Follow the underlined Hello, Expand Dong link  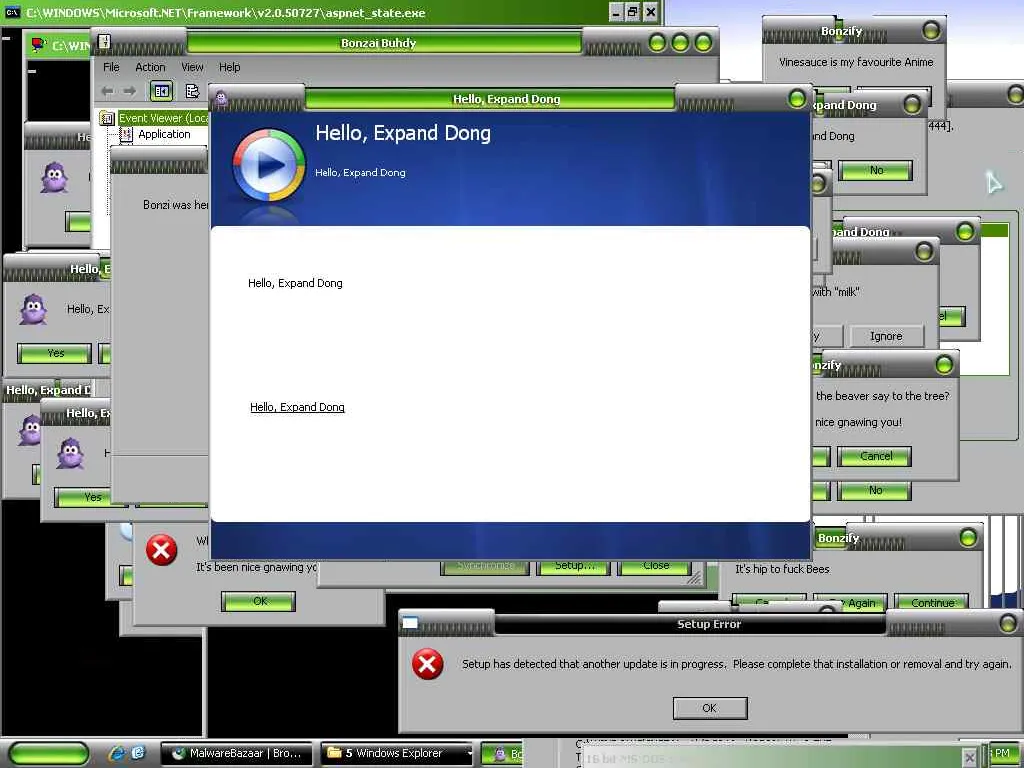297,407
